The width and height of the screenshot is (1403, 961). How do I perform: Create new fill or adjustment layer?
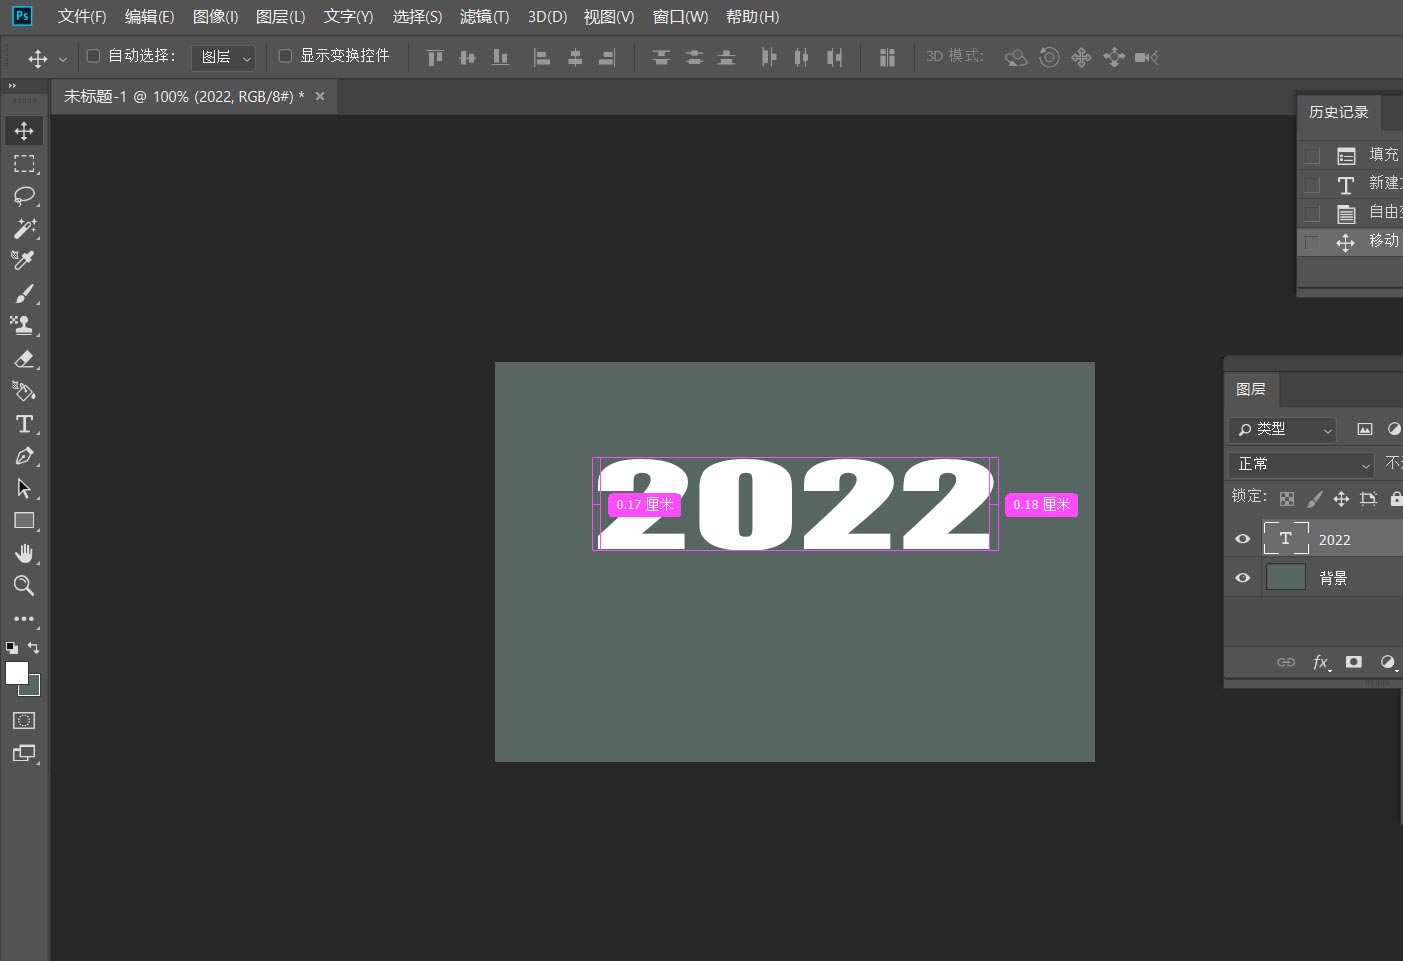click(x=1388, y=662)
